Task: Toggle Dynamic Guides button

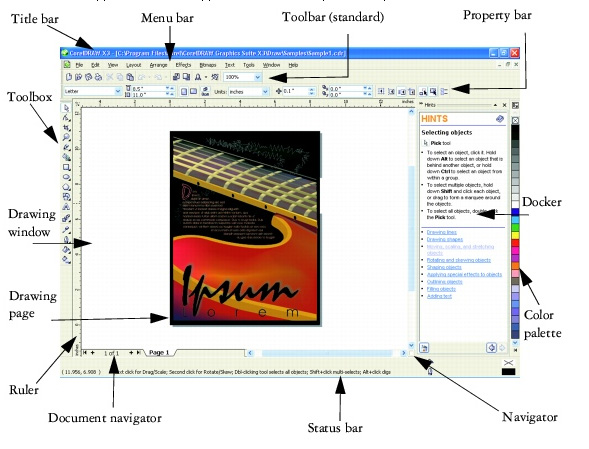Action: pyautogui.click(x=412, y=91)
